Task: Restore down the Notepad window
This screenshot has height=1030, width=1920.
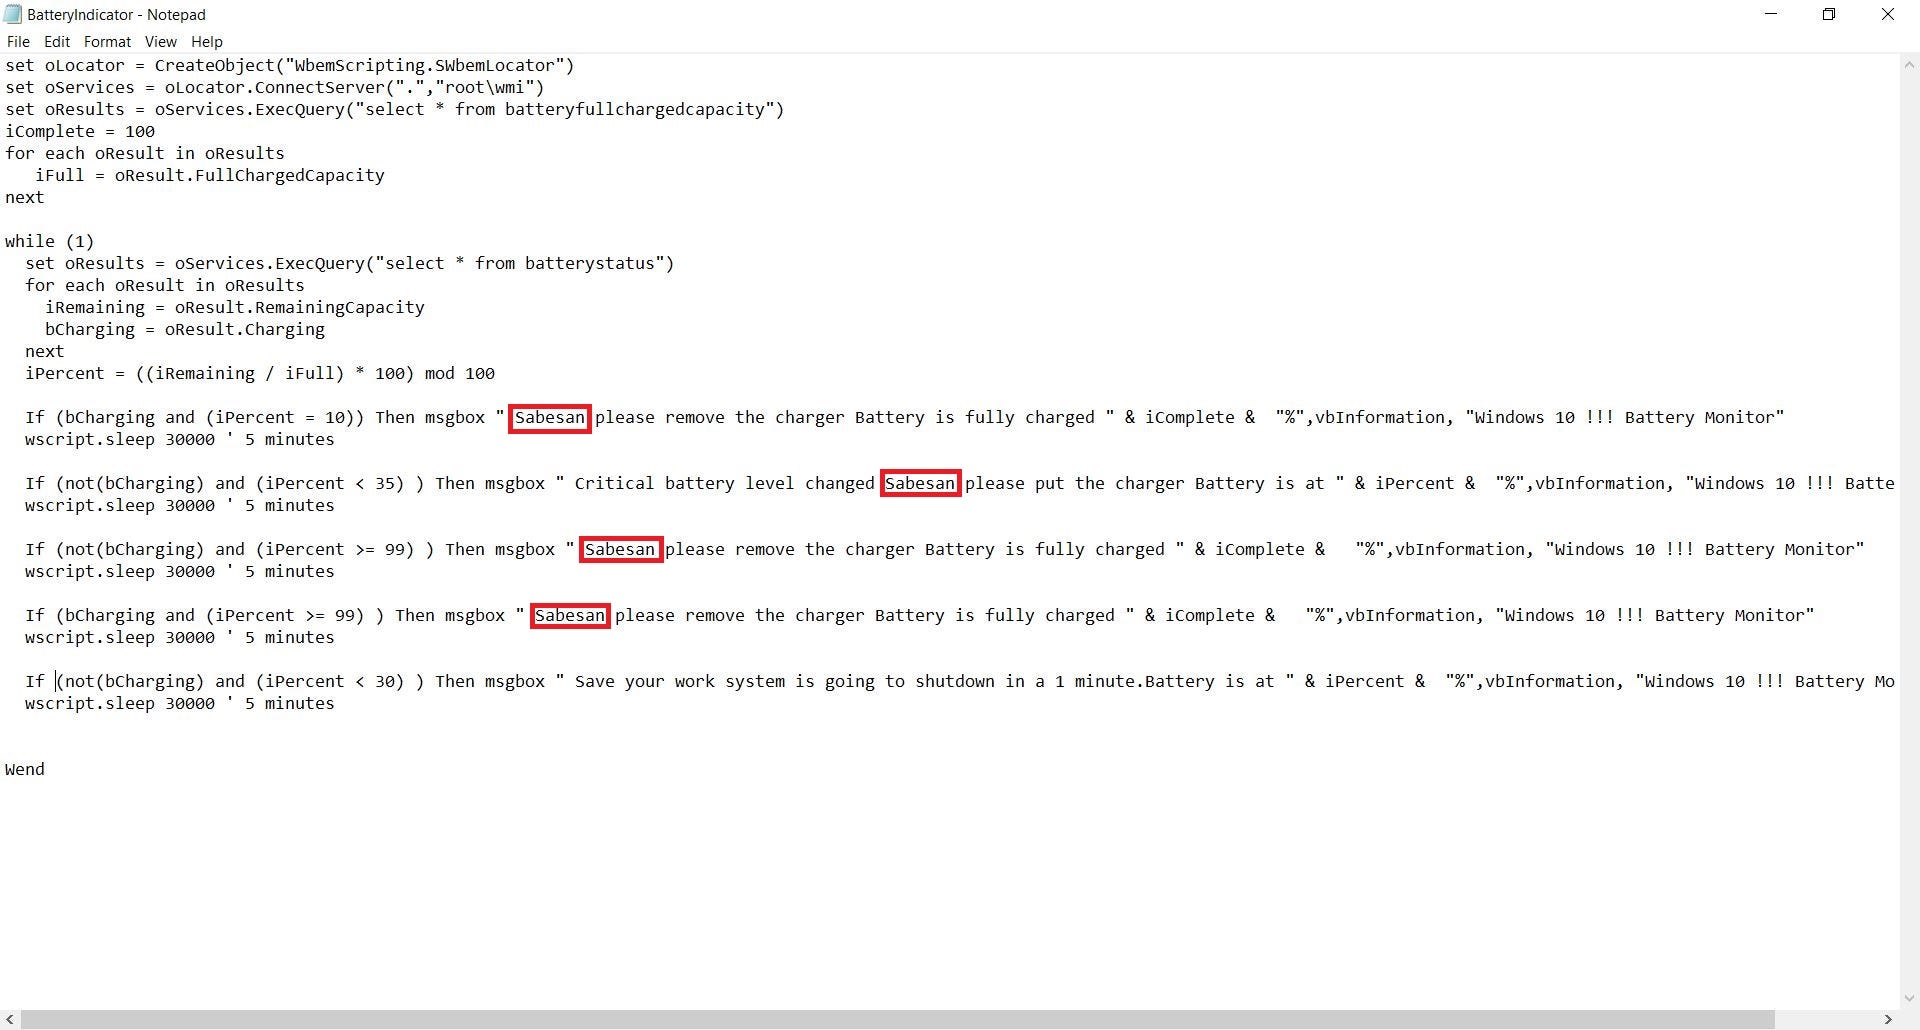Action: (1829, 15)
